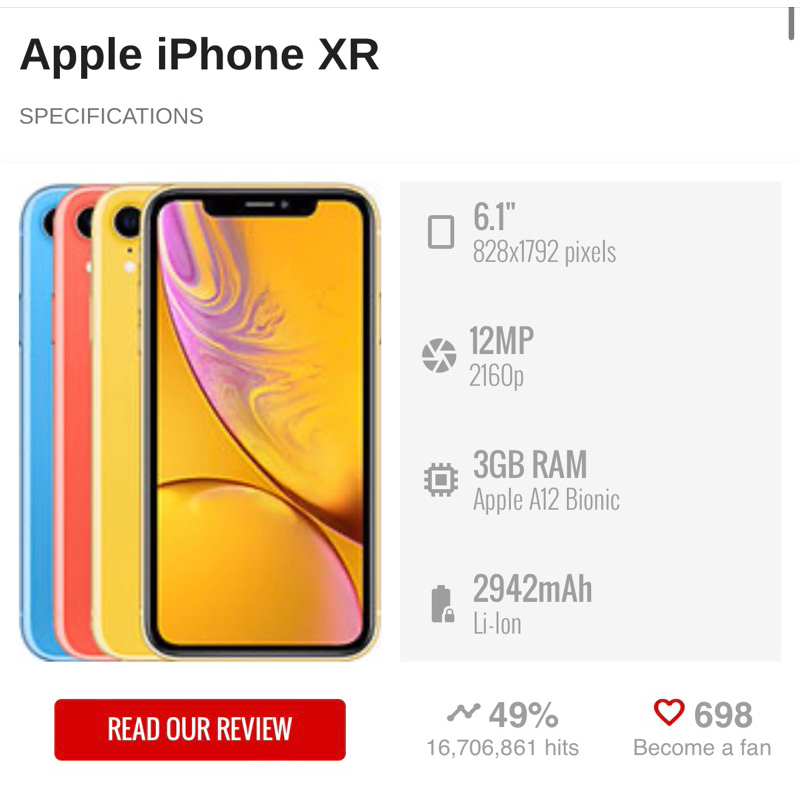The image size is (800, 800).
Task: Click the 49% popularity figure
Action: point(523,715)
